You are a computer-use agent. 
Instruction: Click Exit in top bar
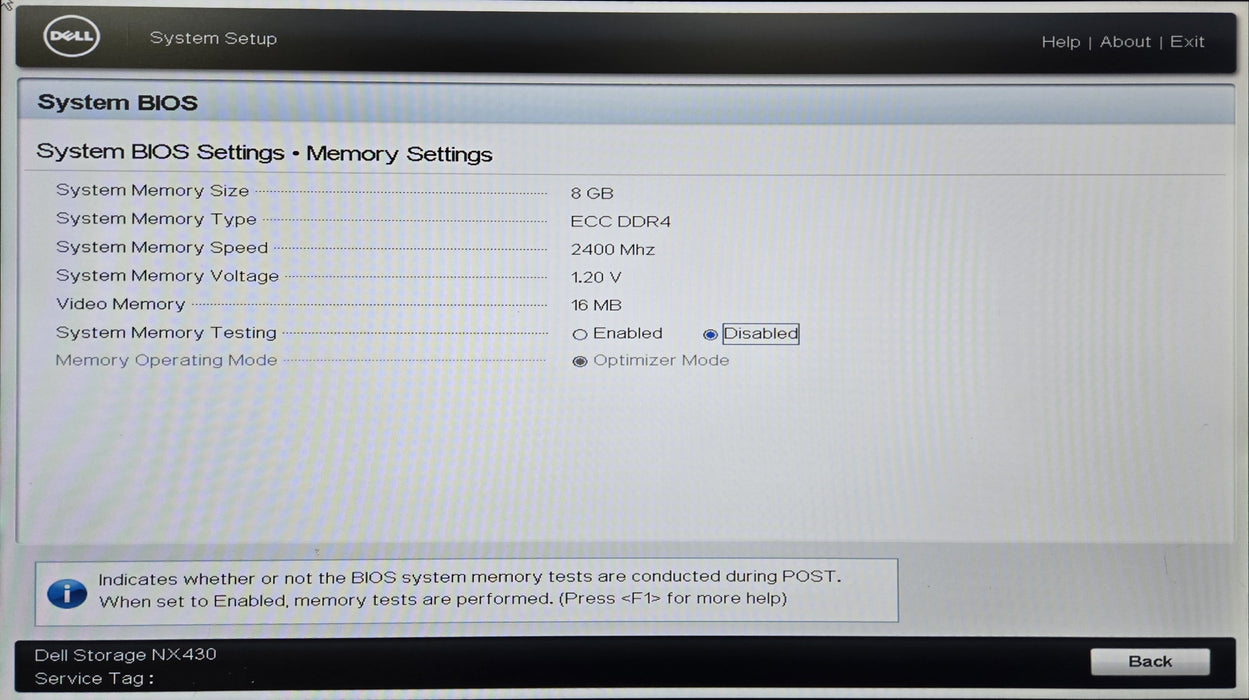point(1187,42)
